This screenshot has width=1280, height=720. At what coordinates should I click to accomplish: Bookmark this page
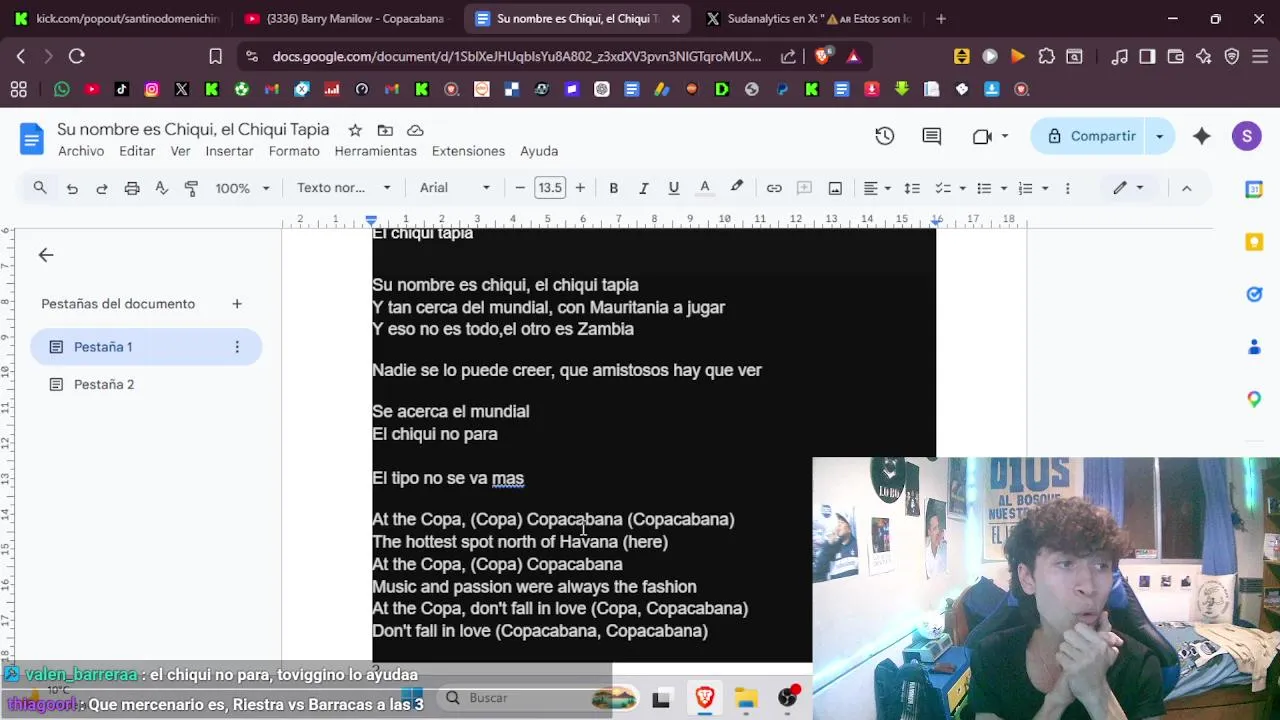click(215, 57)
